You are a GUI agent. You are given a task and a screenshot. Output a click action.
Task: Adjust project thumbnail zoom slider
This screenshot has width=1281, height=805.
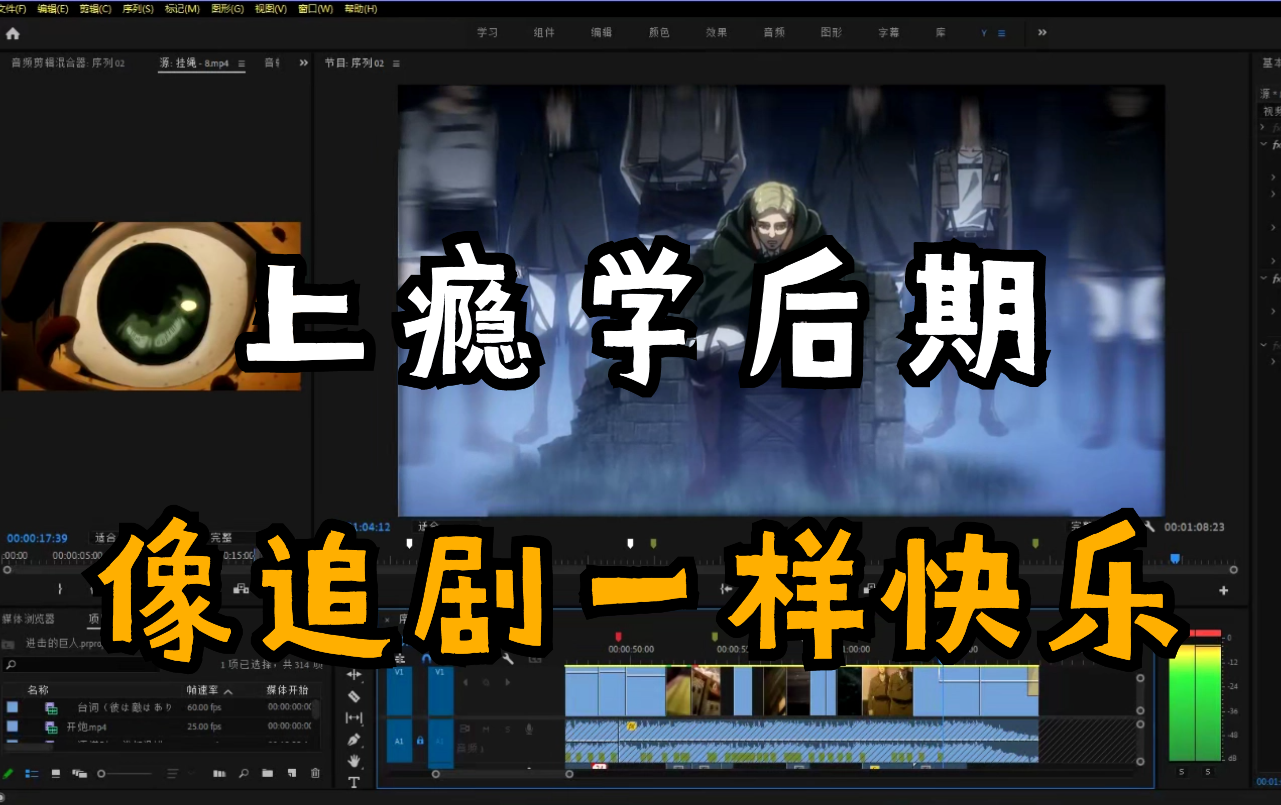point(103,773)
